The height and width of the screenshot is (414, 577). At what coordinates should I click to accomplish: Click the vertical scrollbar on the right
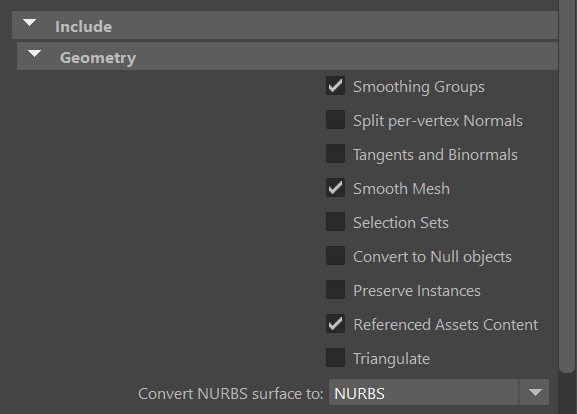[x=567, y=184]
